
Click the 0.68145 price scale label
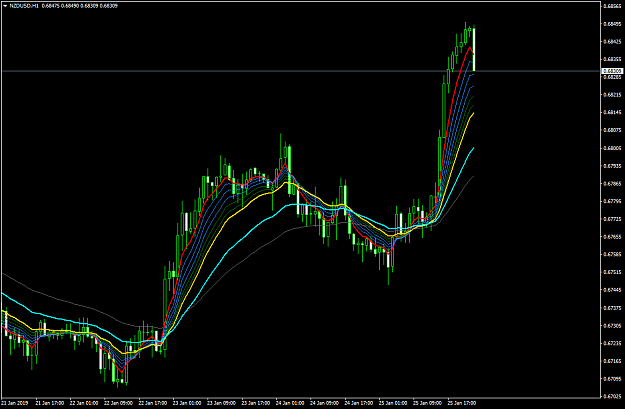click(613, 112)
